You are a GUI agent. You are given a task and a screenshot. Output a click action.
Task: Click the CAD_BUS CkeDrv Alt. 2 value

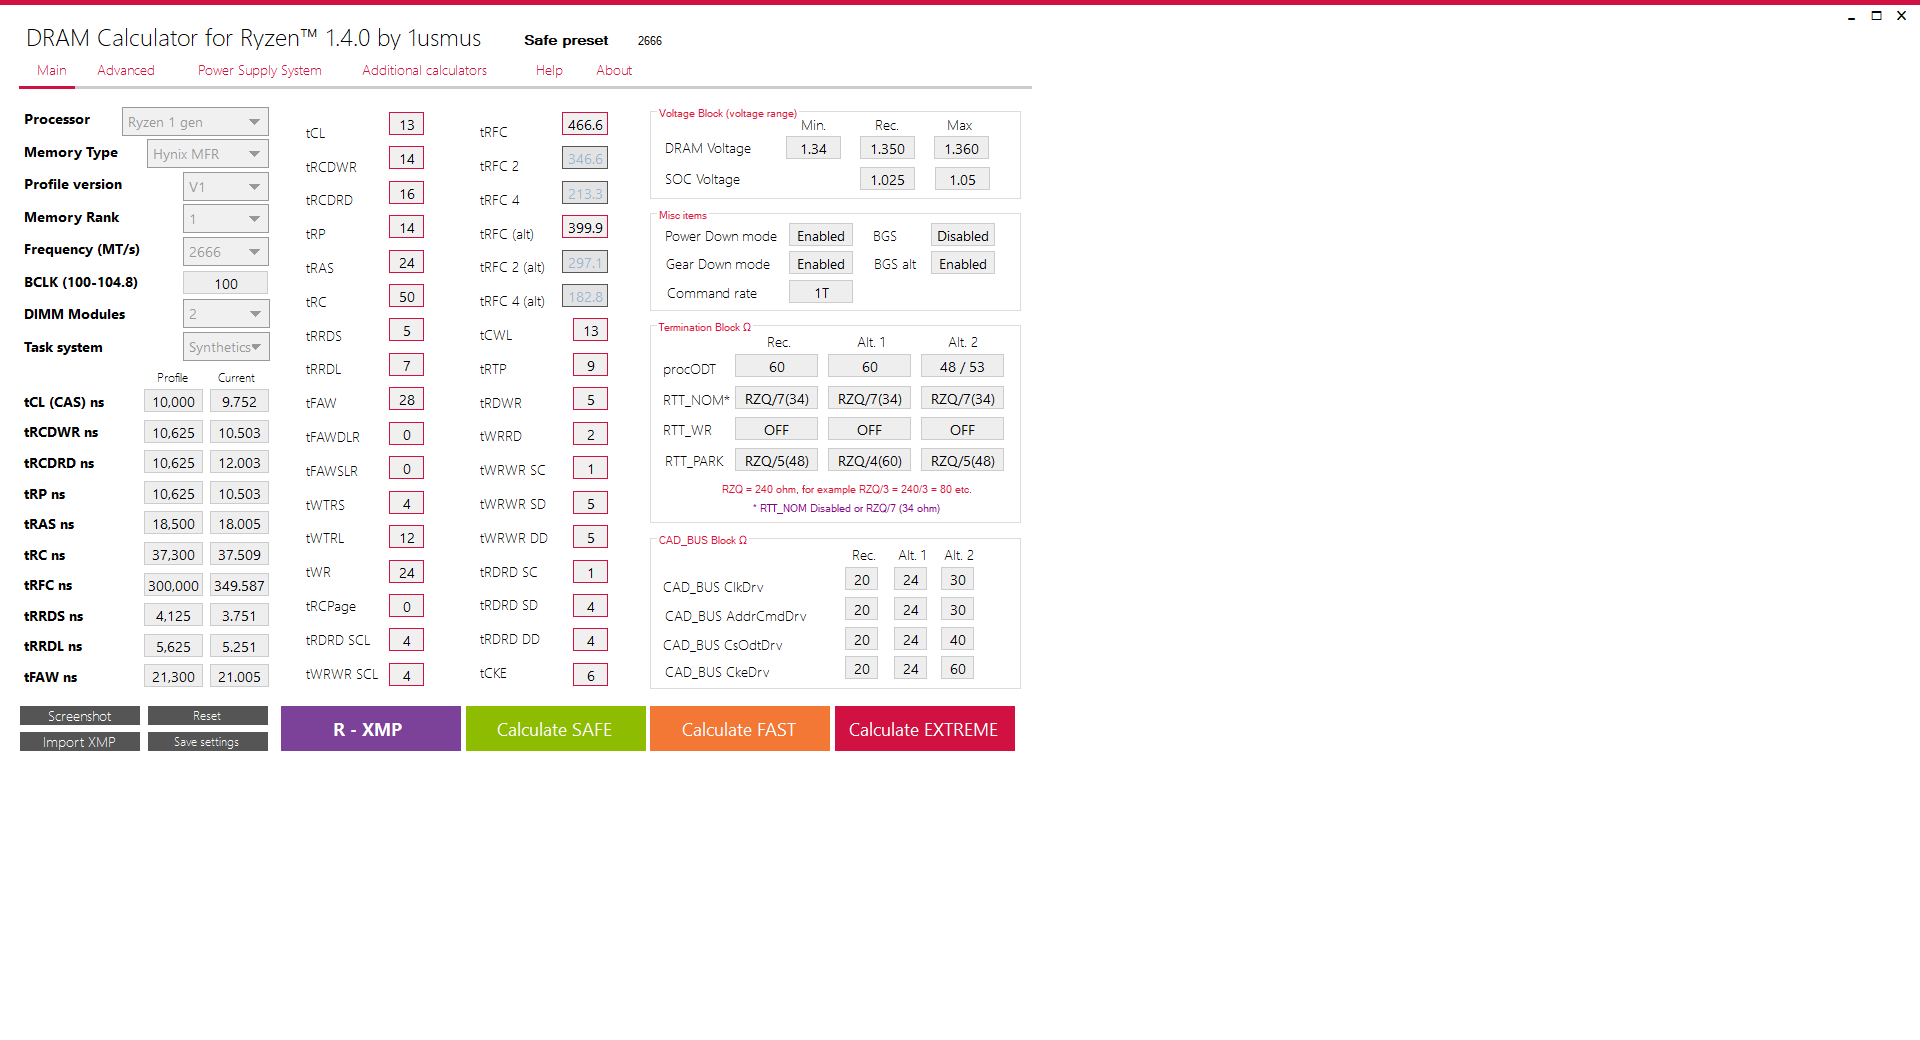coord(957,669)
